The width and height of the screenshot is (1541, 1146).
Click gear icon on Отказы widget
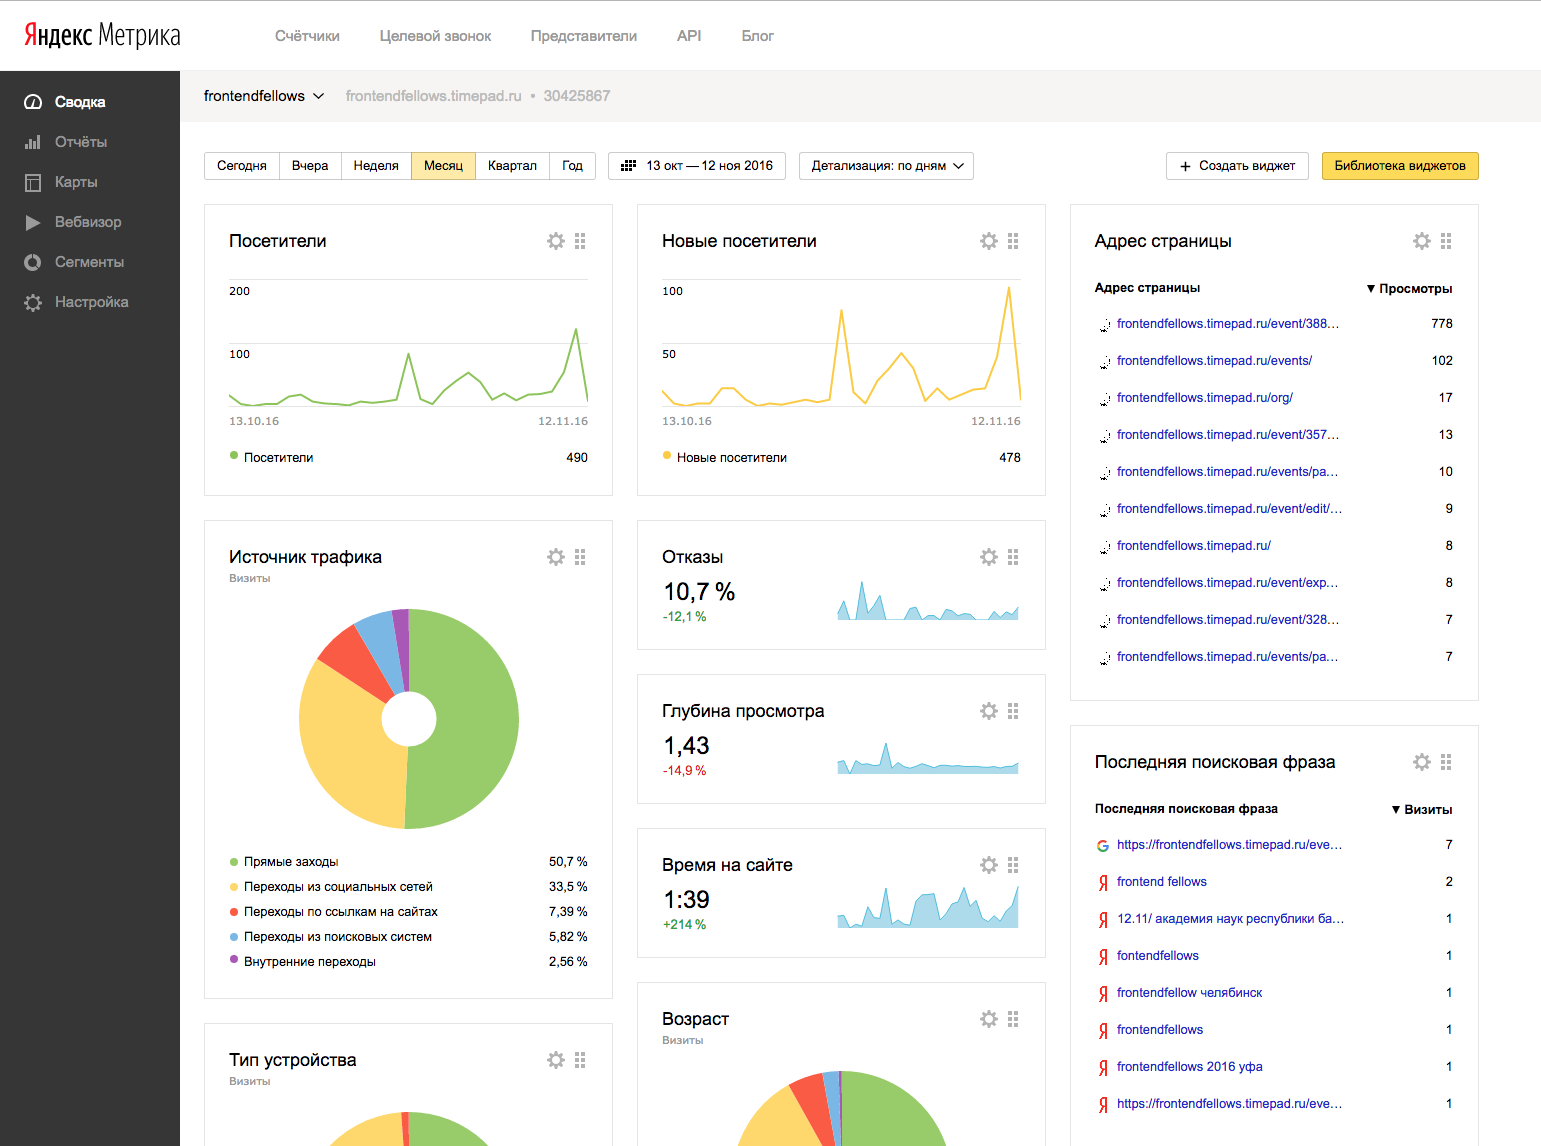click(989, 557)
